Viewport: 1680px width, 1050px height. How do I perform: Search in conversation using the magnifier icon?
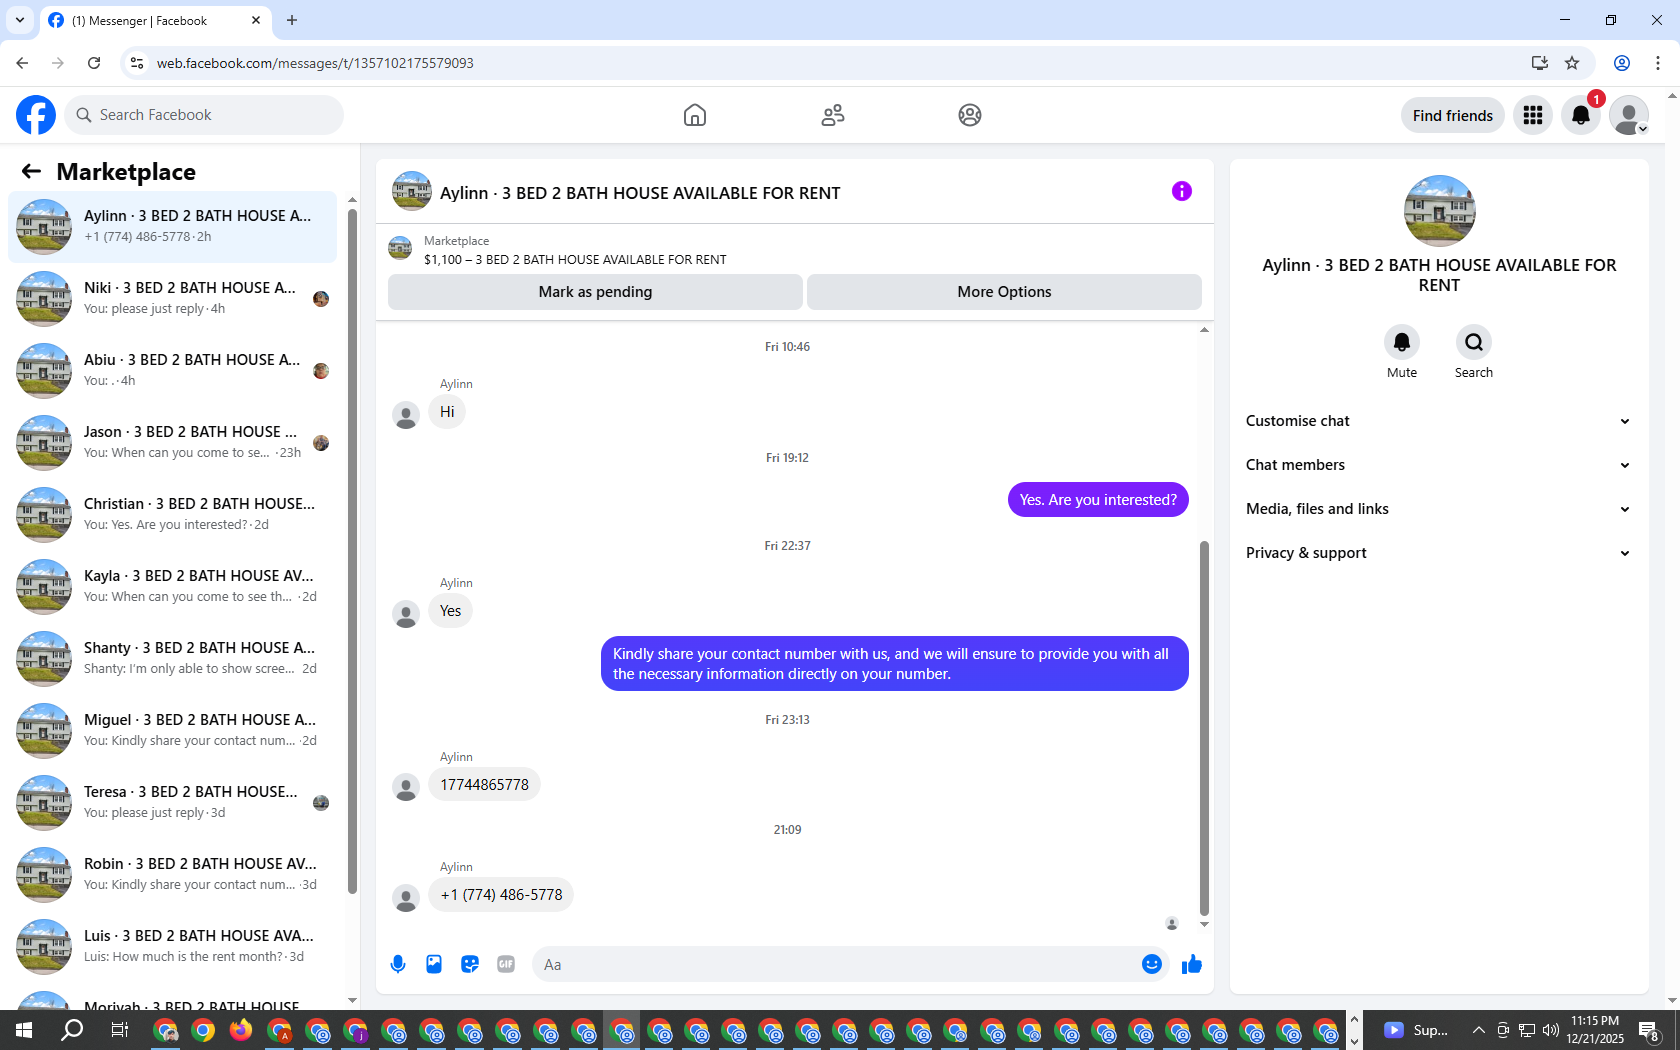(1474, 343)
